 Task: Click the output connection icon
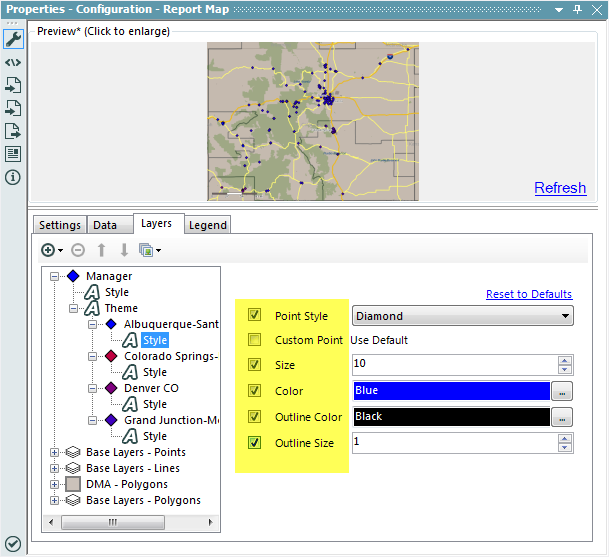(x=13, y=131)
